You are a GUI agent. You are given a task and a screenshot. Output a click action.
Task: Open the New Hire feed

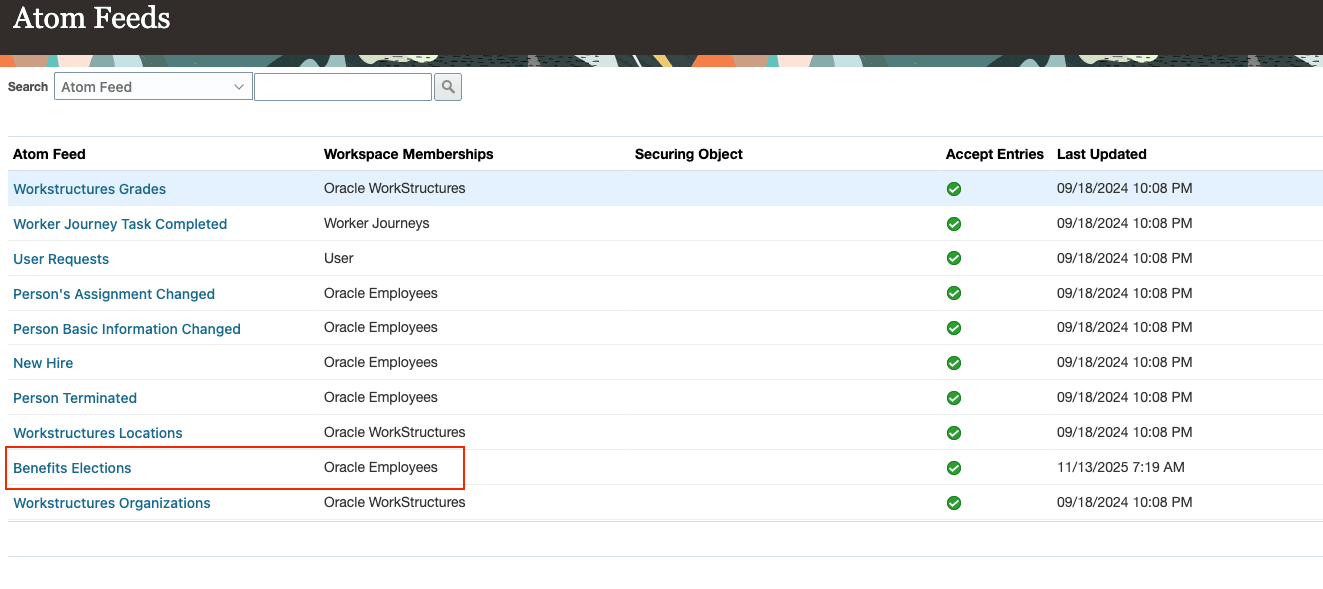43,362
